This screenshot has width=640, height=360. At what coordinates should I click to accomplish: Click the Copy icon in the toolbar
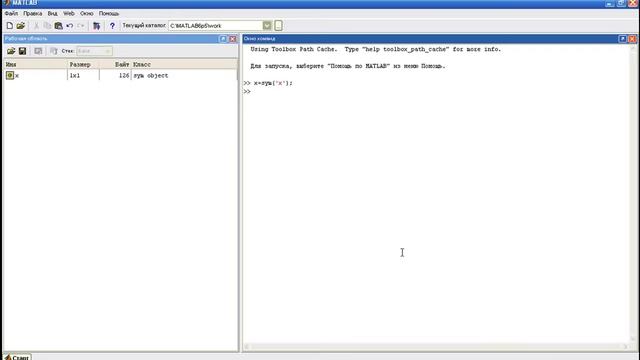(x=47, y=26)
